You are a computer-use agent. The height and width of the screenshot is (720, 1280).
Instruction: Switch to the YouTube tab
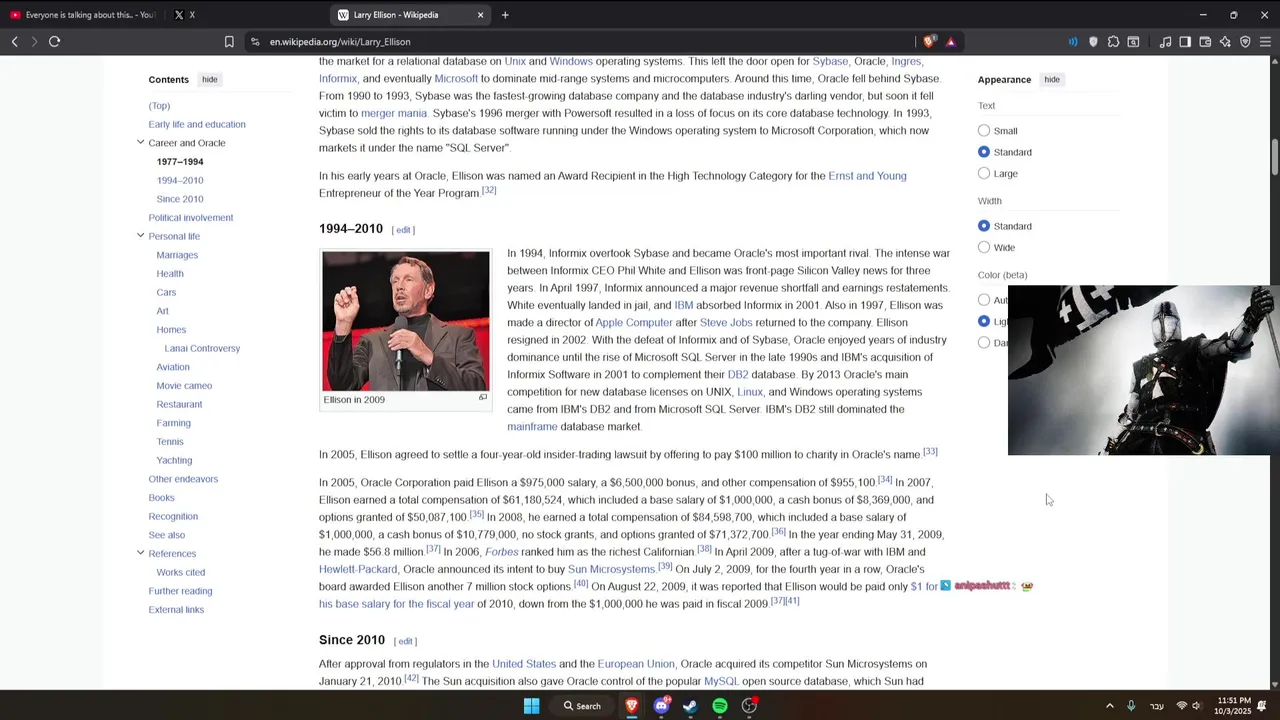pos(82,15)
